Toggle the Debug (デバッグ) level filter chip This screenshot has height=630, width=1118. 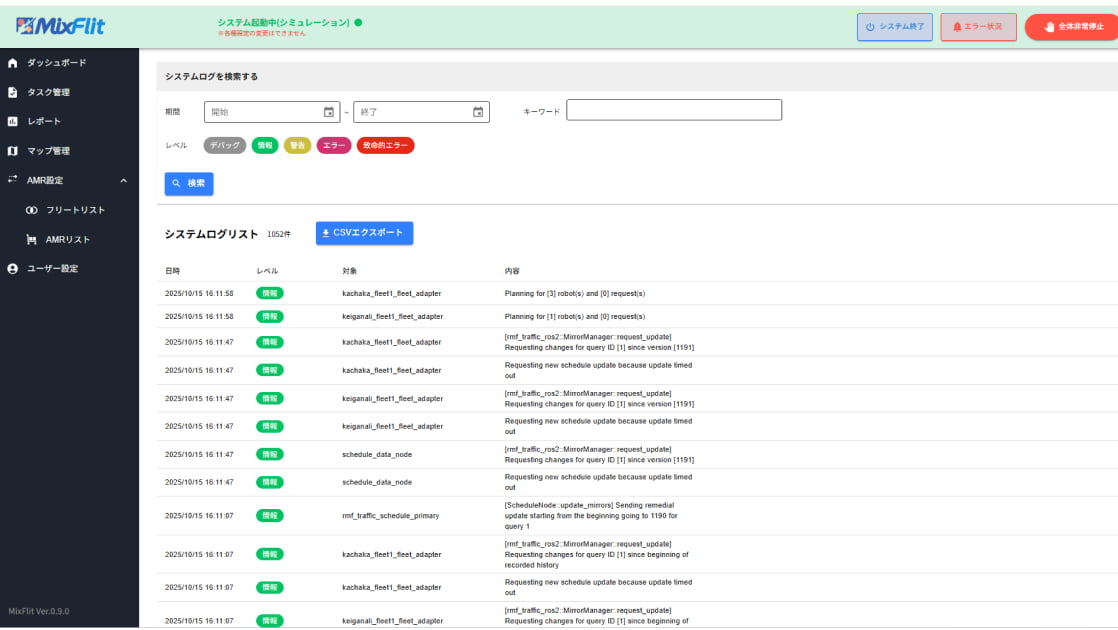point(225,145)
